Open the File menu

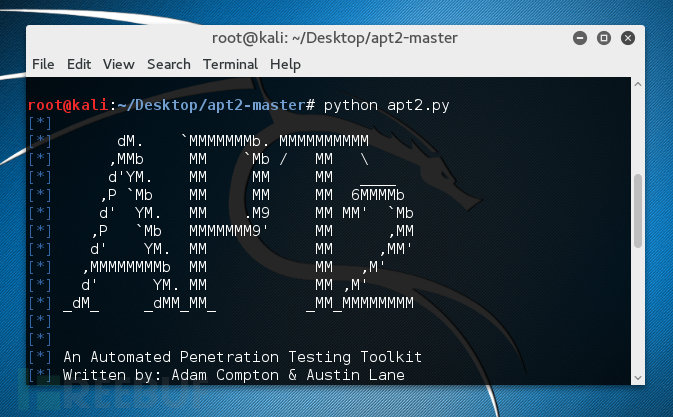[43, 64]
